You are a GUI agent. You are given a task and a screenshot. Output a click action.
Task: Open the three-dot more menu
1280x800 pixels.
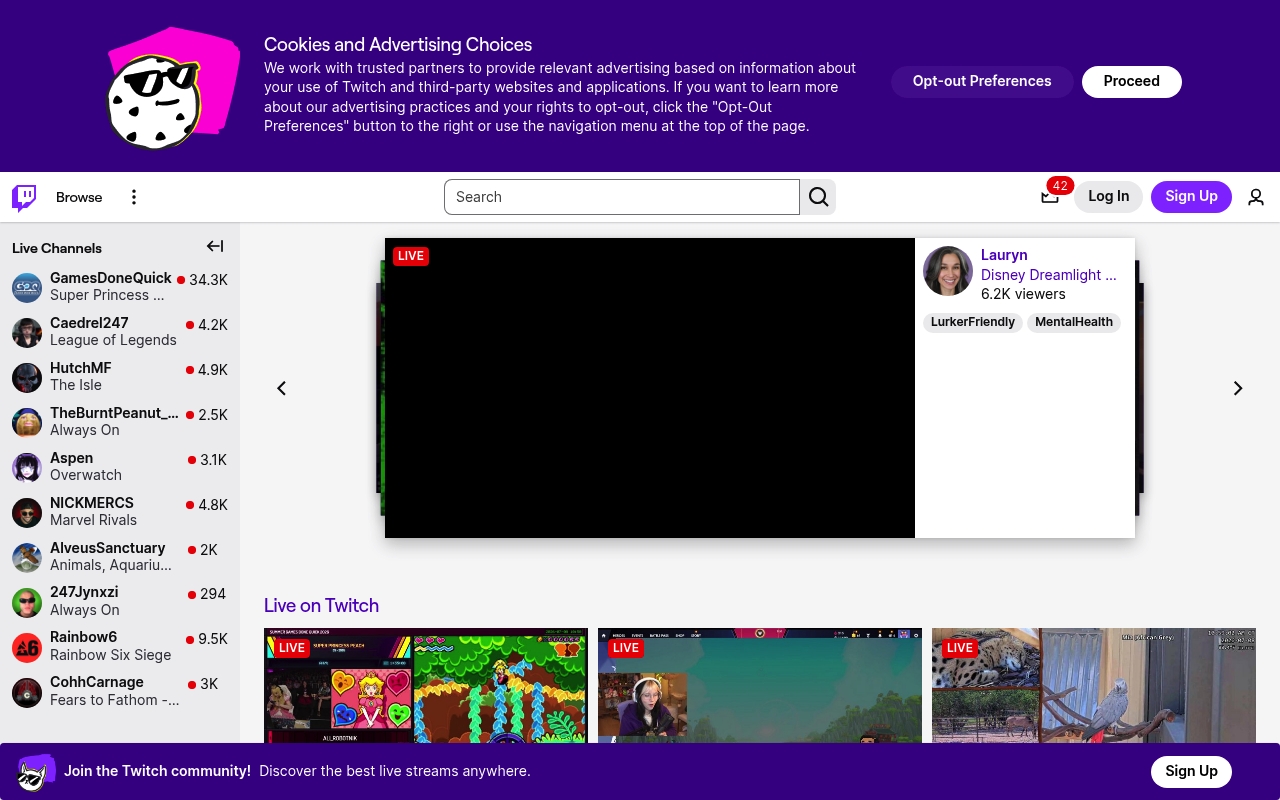134,197
